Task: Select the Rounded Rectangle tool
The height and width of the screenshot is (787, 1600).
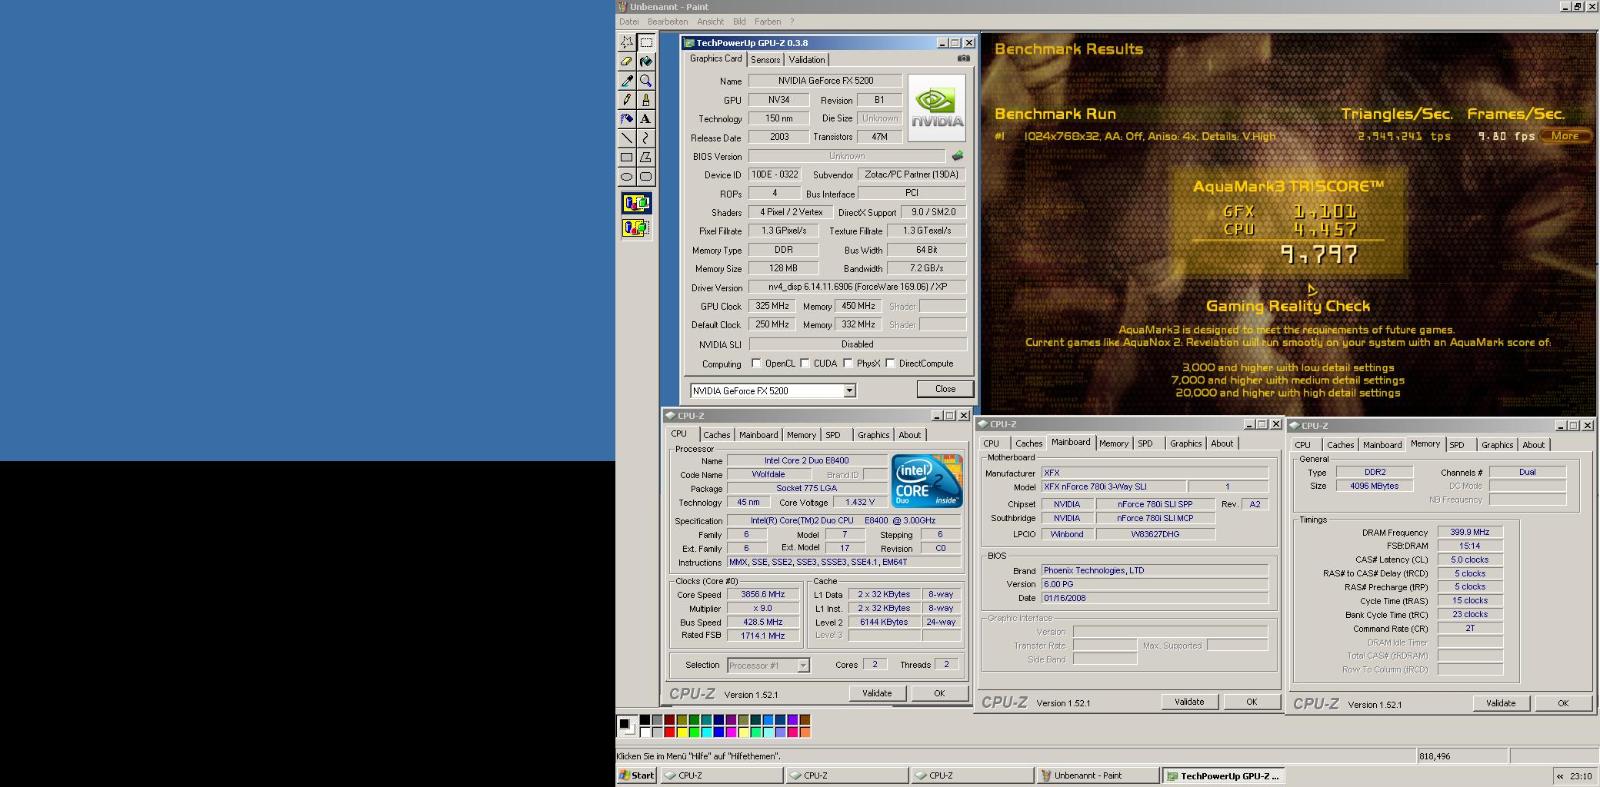Action: 646,176
